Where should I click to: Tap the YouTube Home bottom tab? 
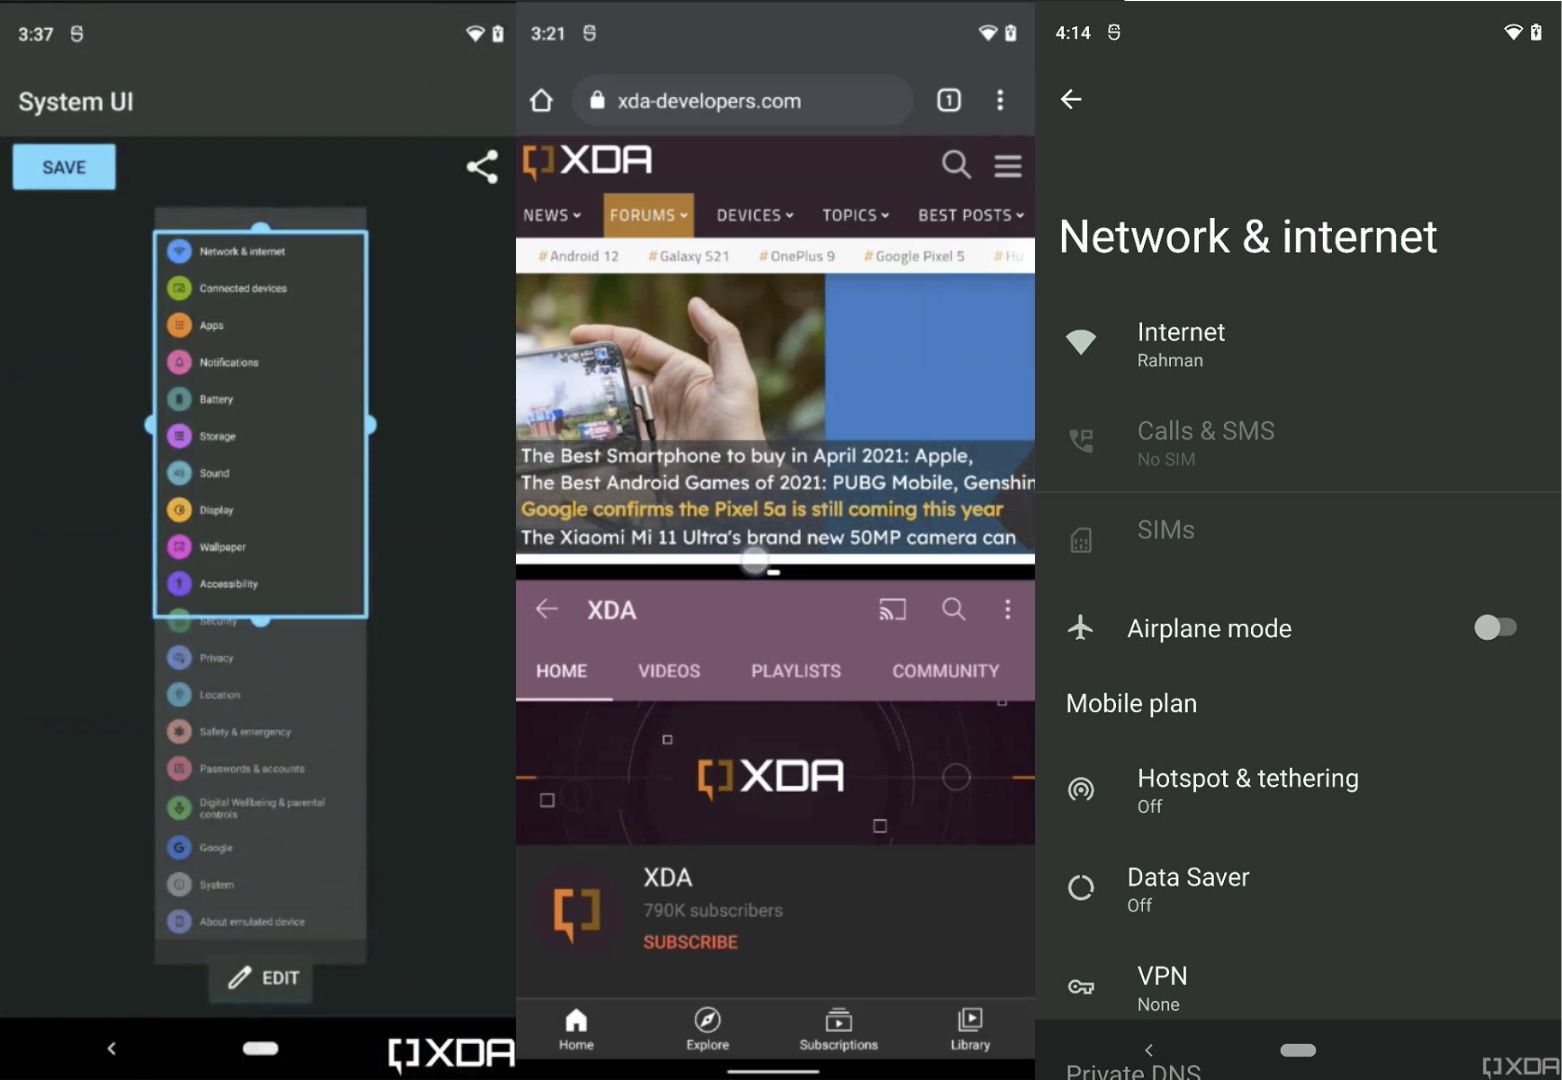(576, 1029)
